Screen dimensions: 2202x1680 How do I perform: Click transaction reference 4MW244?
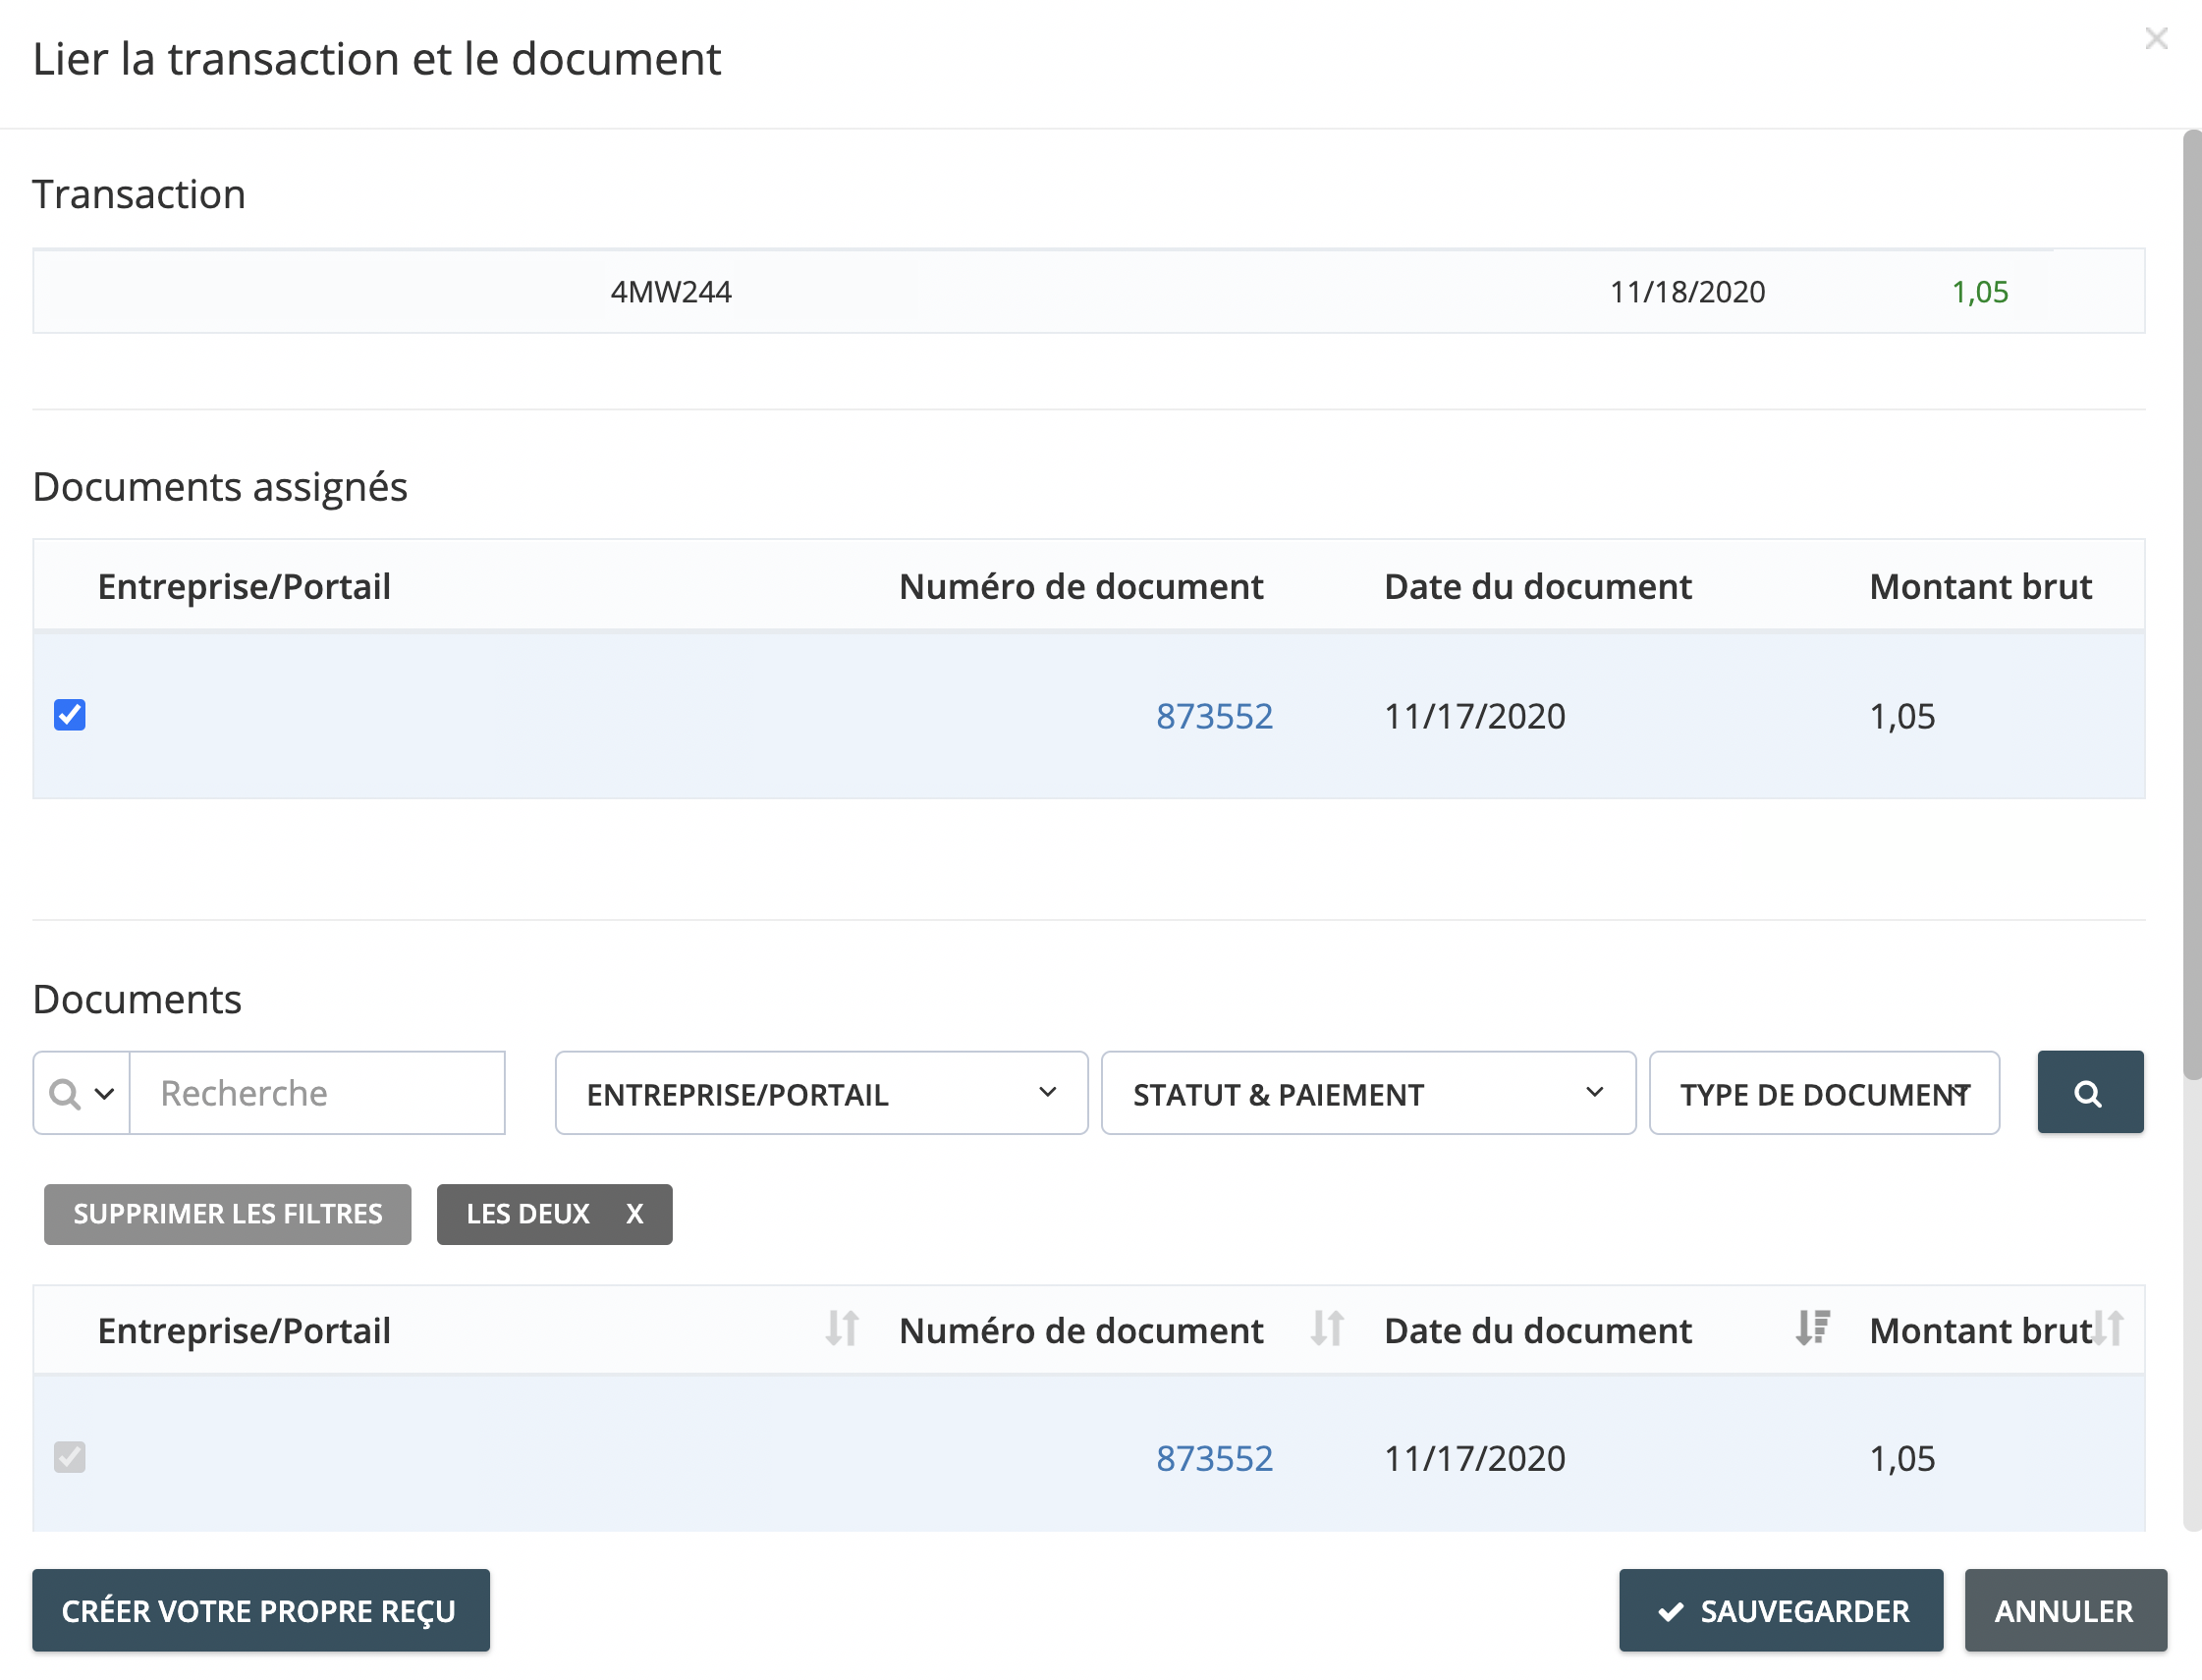pyautogui.click(x=671, y=292)
